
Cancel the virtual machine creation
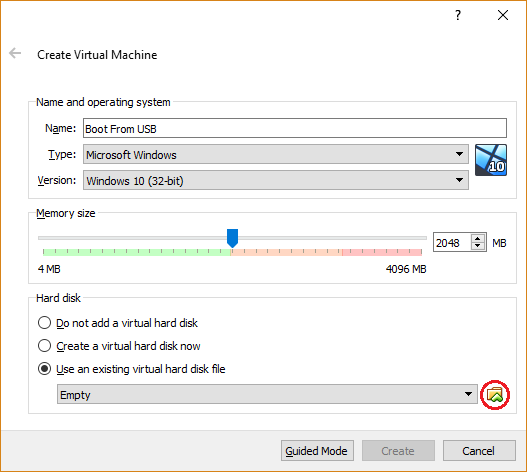(479, 451)
